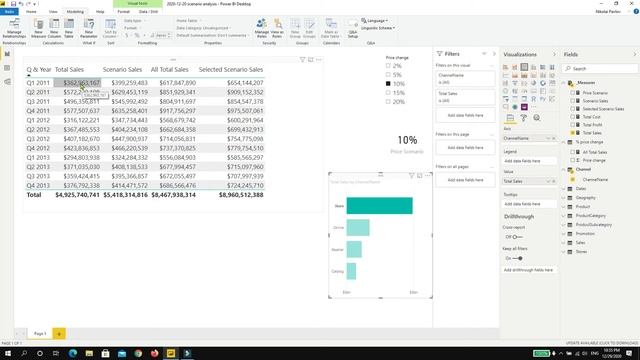640x360 pixels.
Task: Deselect the 10% price change option
Action: click(x=388, y=84)
